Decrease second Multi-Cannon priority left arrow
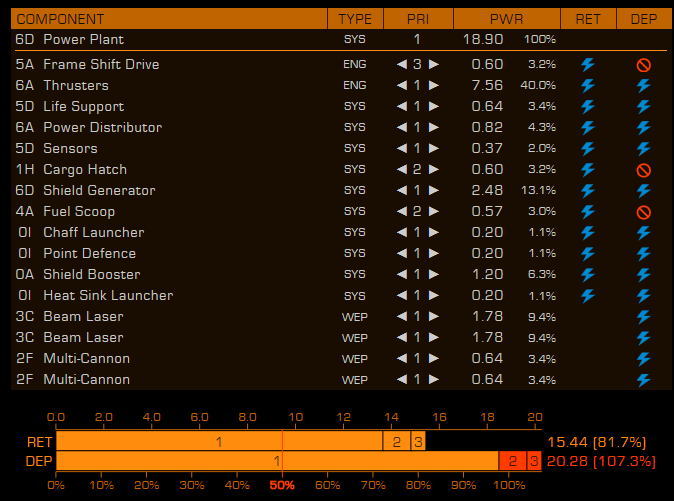This screenshot has width=674, height=501. (401, 380)
